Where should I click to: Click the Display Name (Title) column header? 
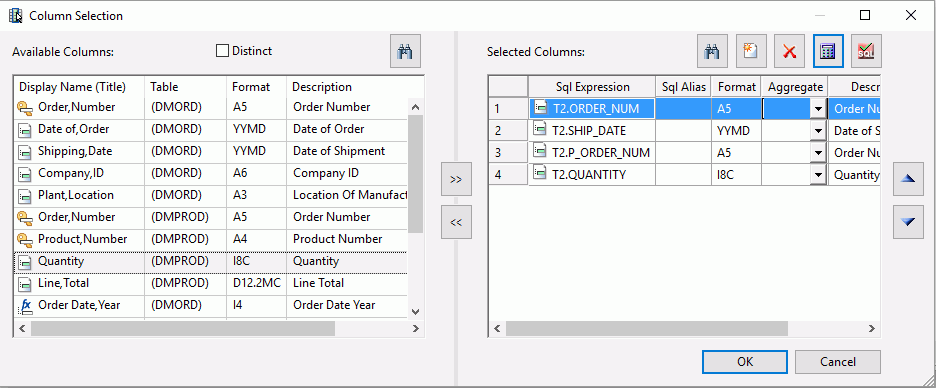pos(79,87)
